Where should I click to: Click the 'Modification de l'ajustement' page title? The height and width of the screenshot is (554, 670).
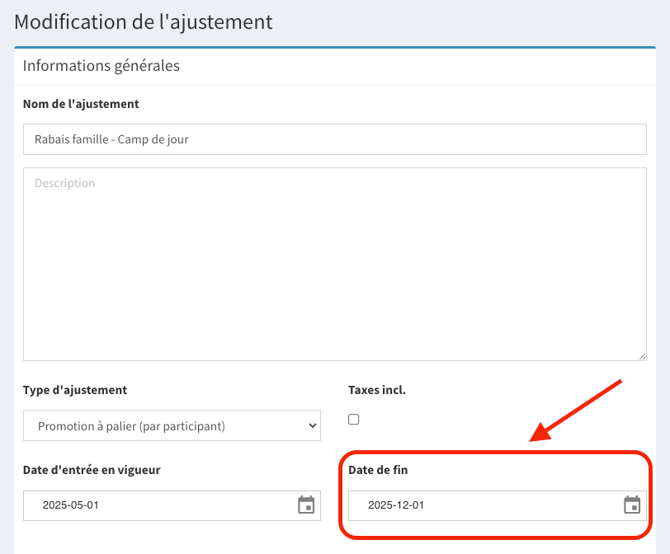pyautogui.click(x=143, y=21)
